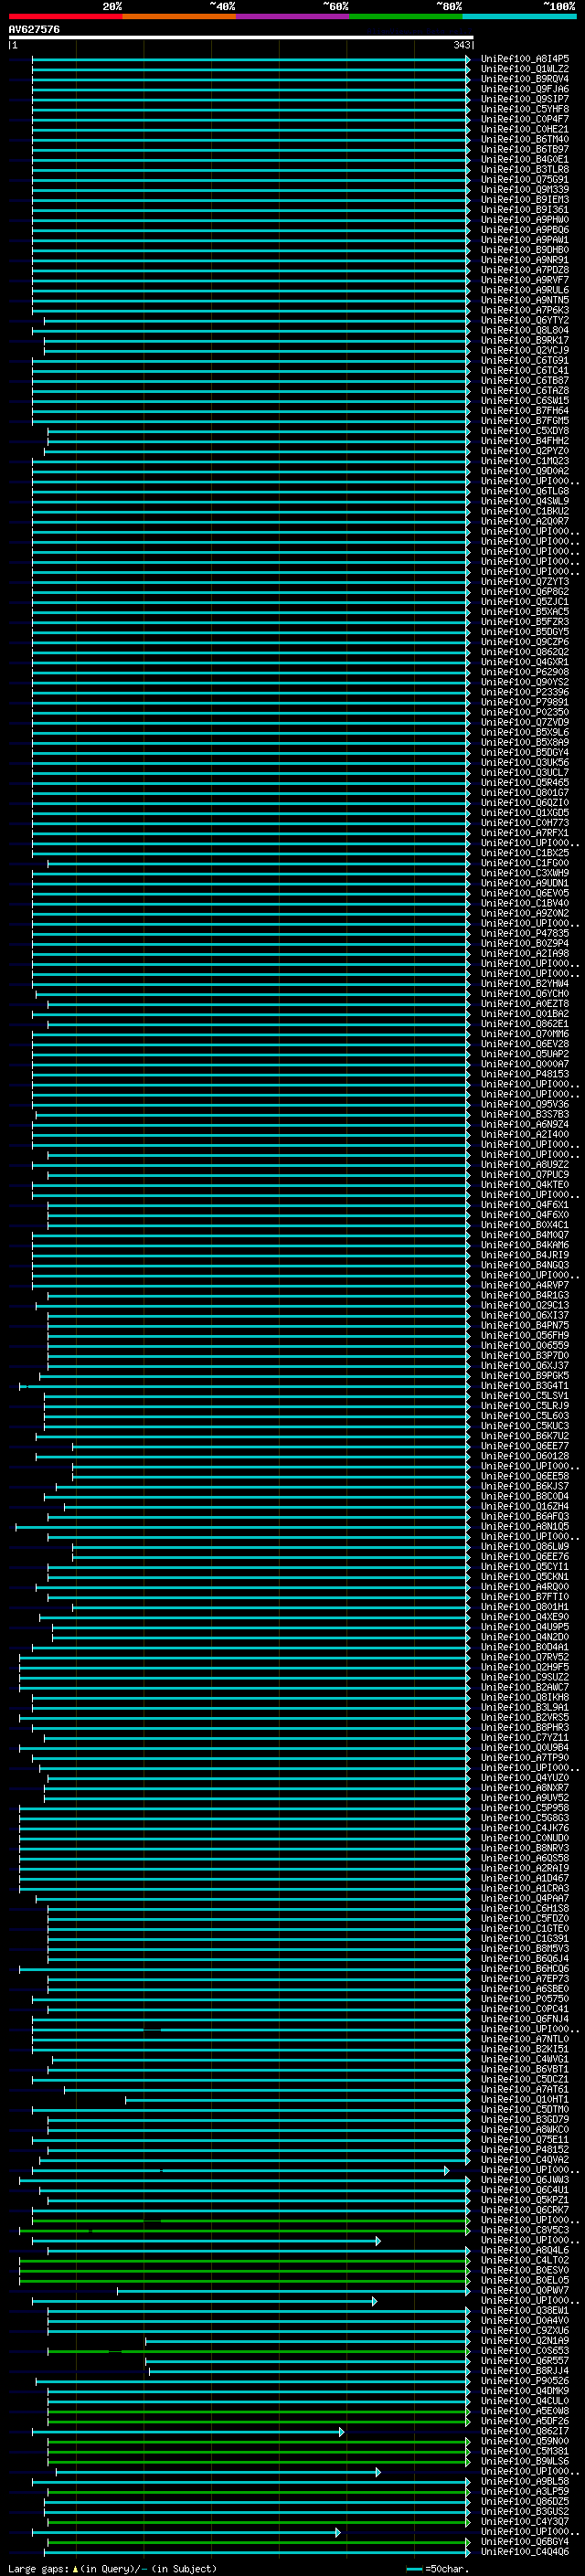This screenshot has width=585, height=2576.
Task: Select the UniRef100_C8V5C3 label
Action: [x=525, y=2230]
